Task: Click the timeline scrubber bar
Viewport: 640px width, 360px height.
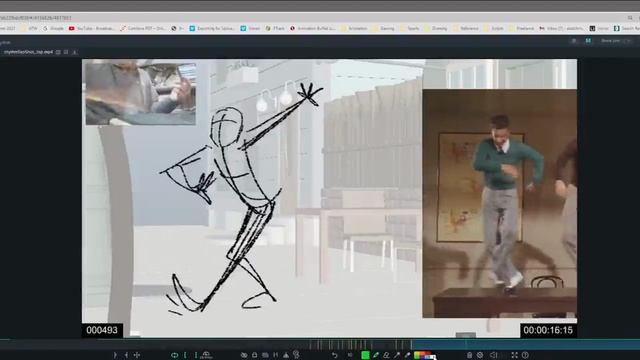Action: point(320,344)
